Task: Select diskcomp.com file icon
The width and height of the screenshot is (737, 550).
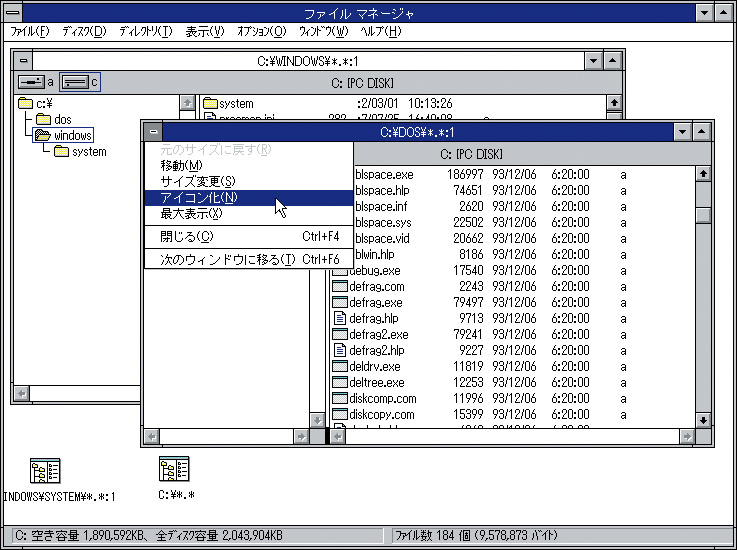Action: point(339,398)
